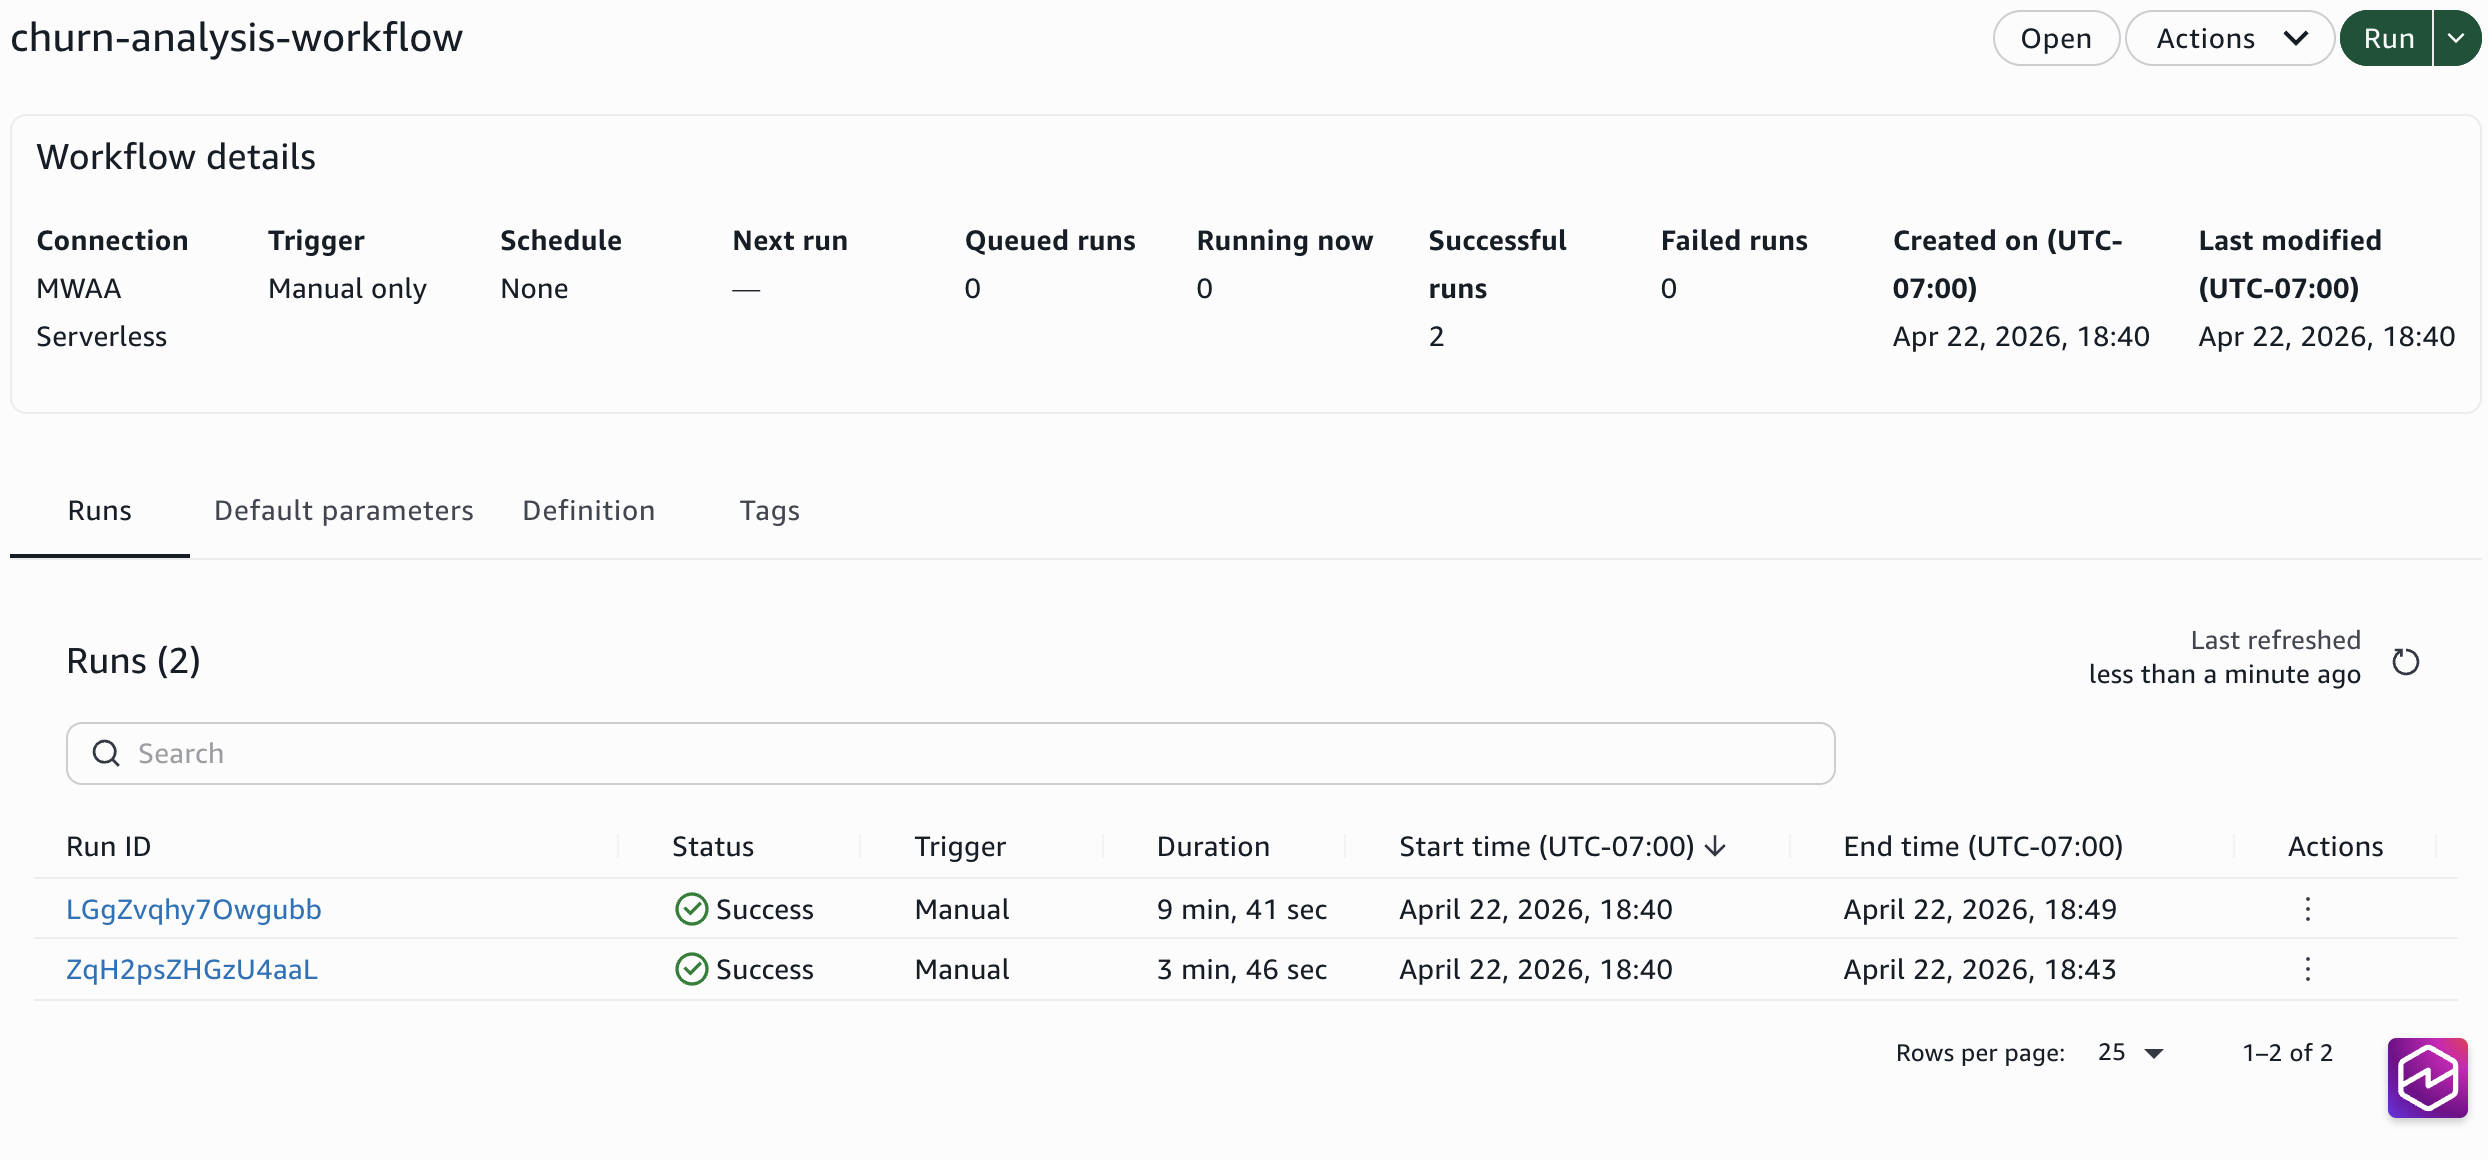Click 'less than a minute ago' text
This screenshot has width=2488, height=1160.
click(x=2224, y=674)
